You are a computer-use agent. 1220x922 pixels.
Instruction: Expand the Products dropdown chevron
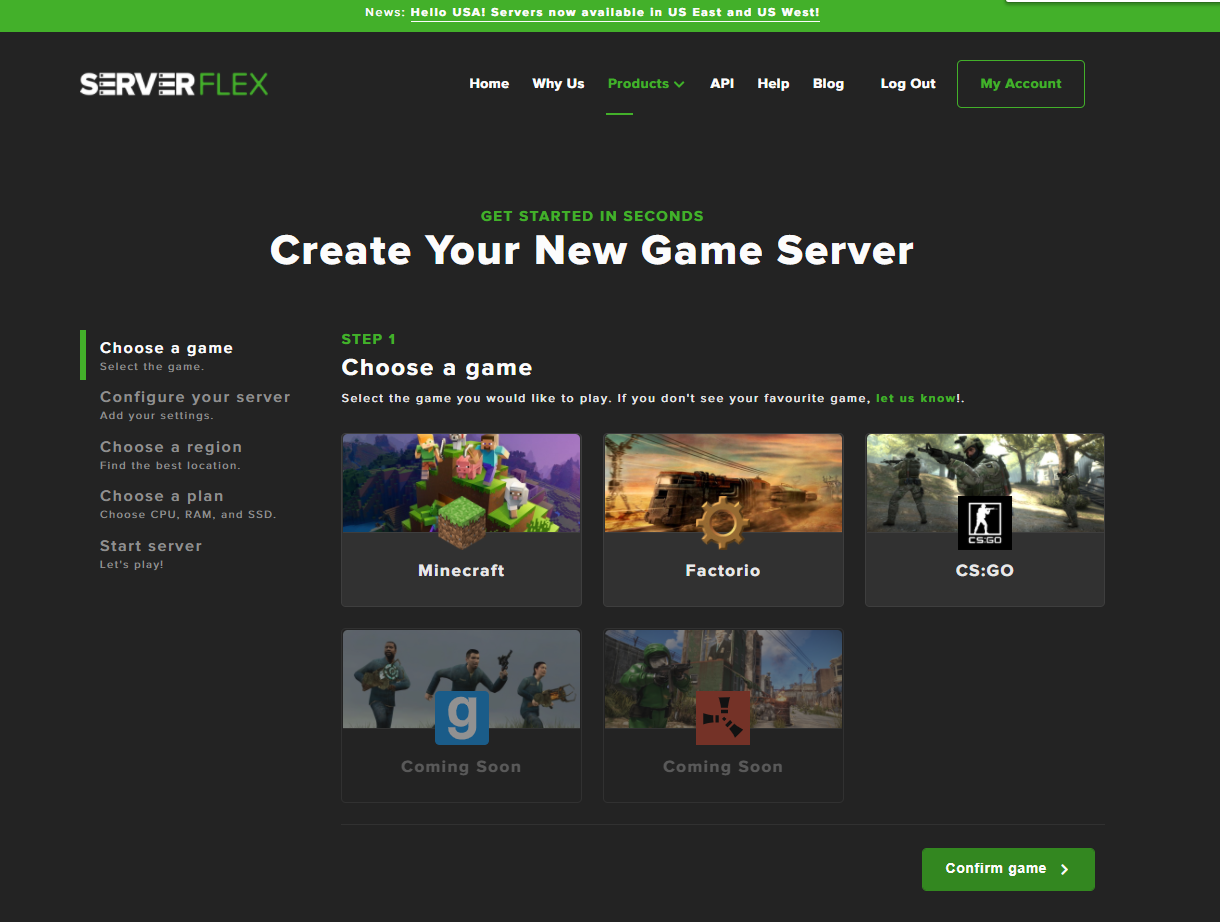(x=680, y=84)
